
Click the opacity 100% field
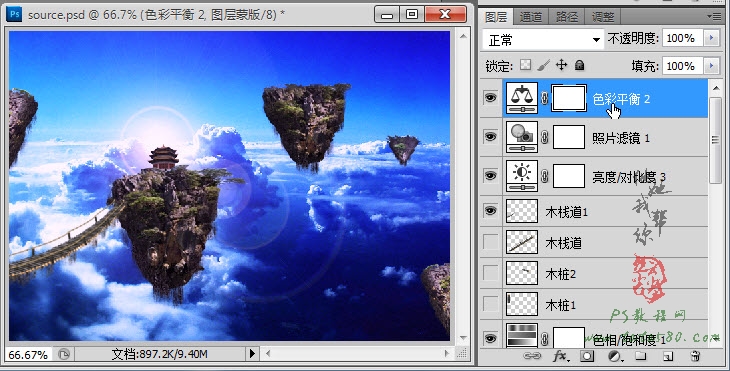pos(683,38)
